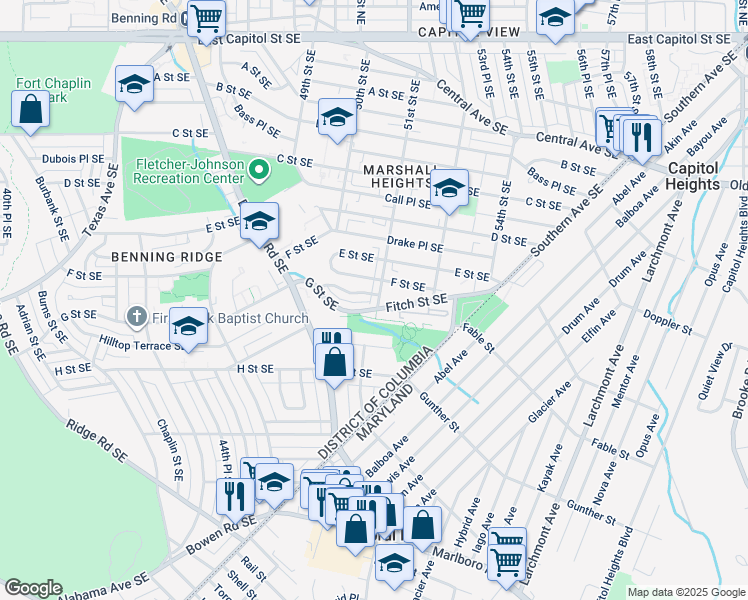The image size is (748, 600).
Task: Click the school marker on 50th St SE
Action: coord(337,119)
